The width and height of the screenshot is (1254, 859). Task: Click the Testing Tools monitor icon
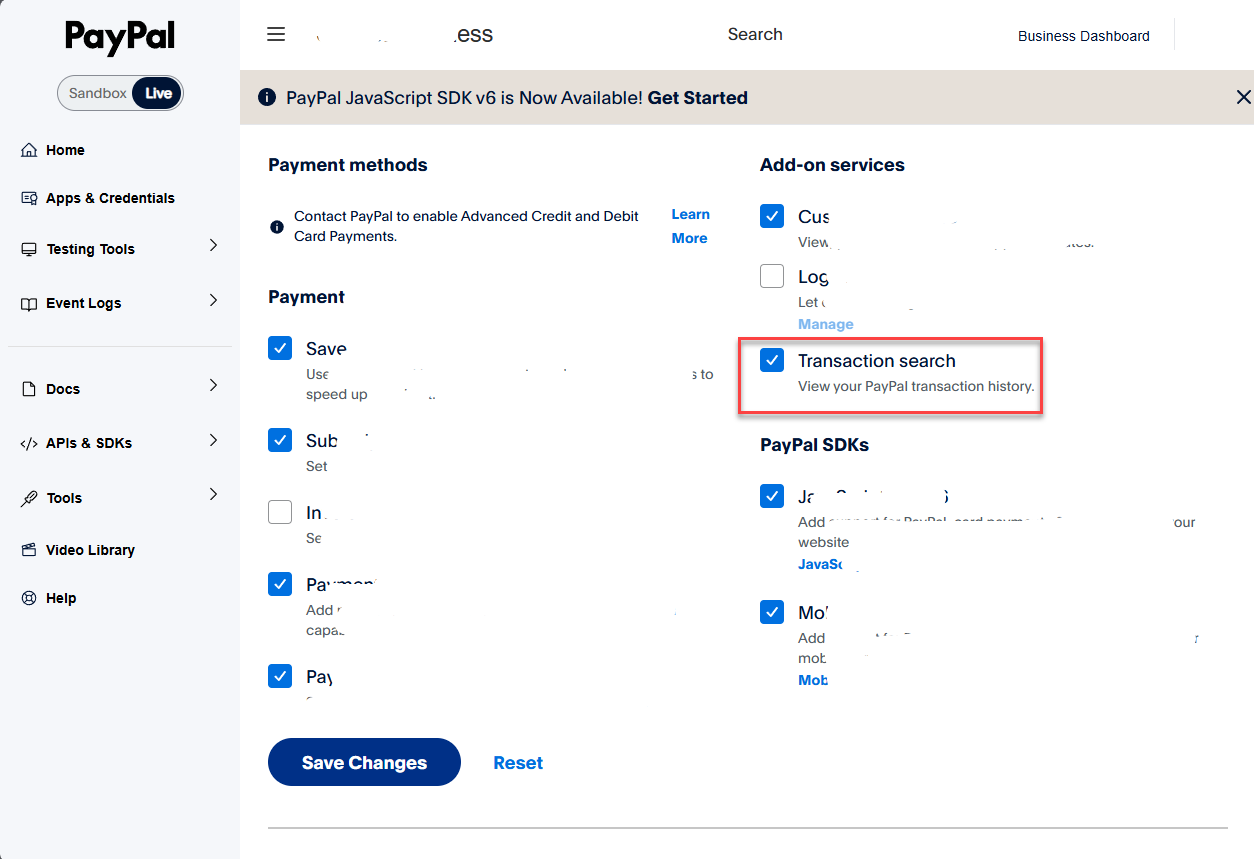coord(29,249)
